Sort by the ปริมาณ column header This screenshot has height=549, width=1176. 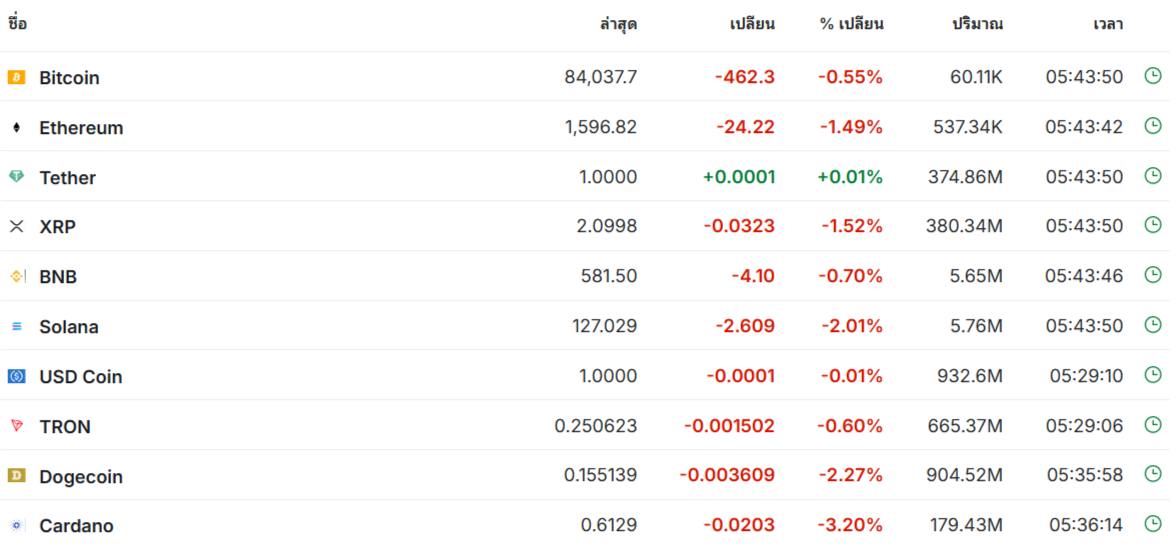(x=978, y=24)
